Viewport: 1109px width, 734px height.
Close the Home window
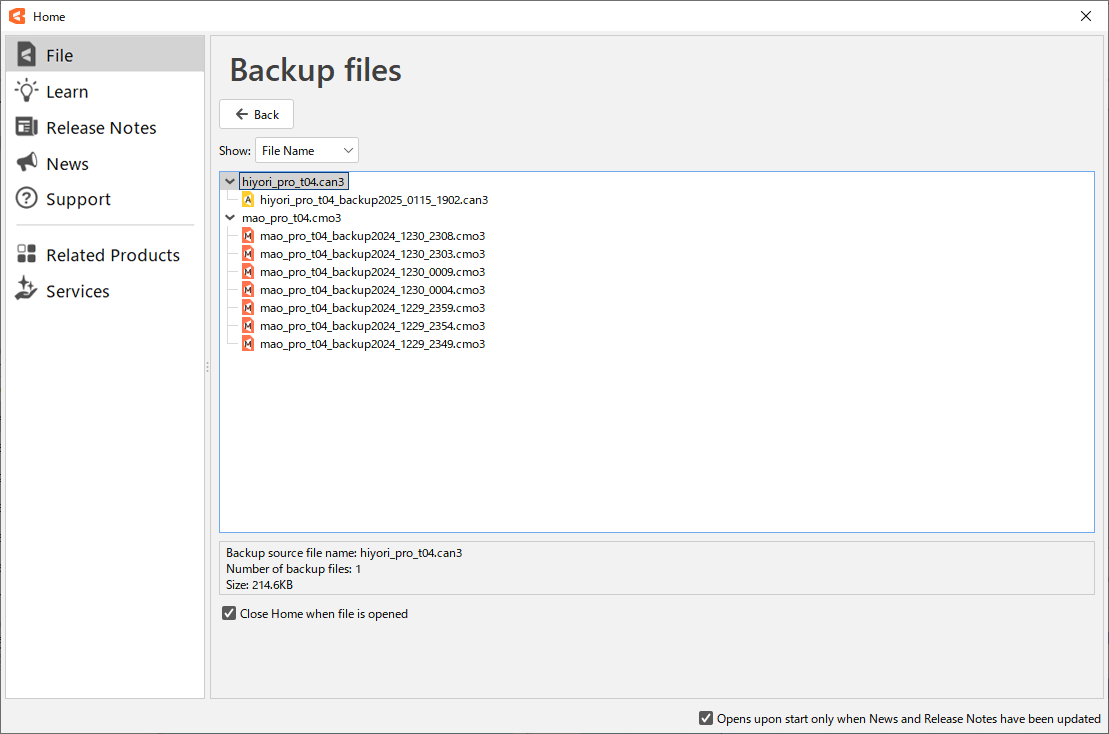[1086, 16]
